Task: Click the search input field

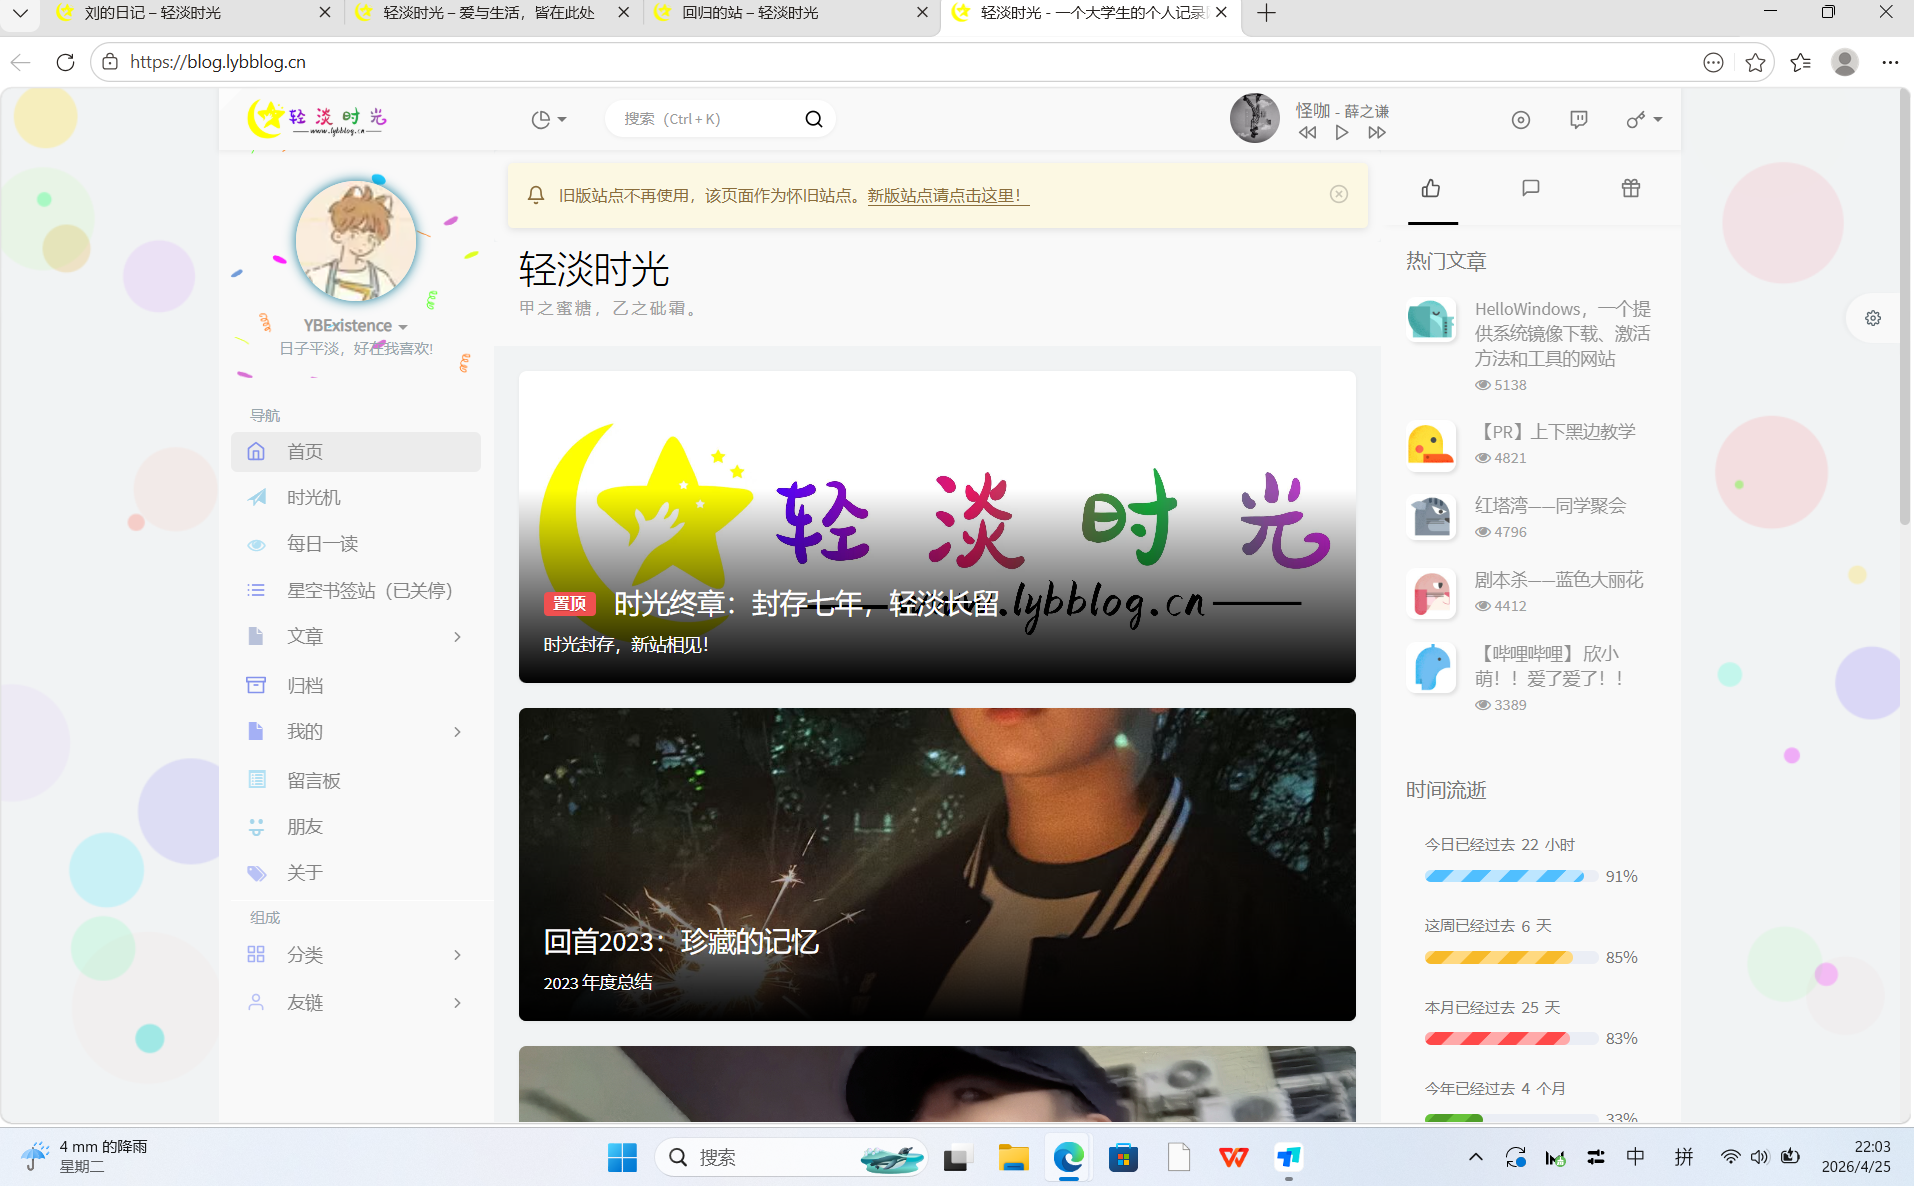Action: tap(705, 119)
